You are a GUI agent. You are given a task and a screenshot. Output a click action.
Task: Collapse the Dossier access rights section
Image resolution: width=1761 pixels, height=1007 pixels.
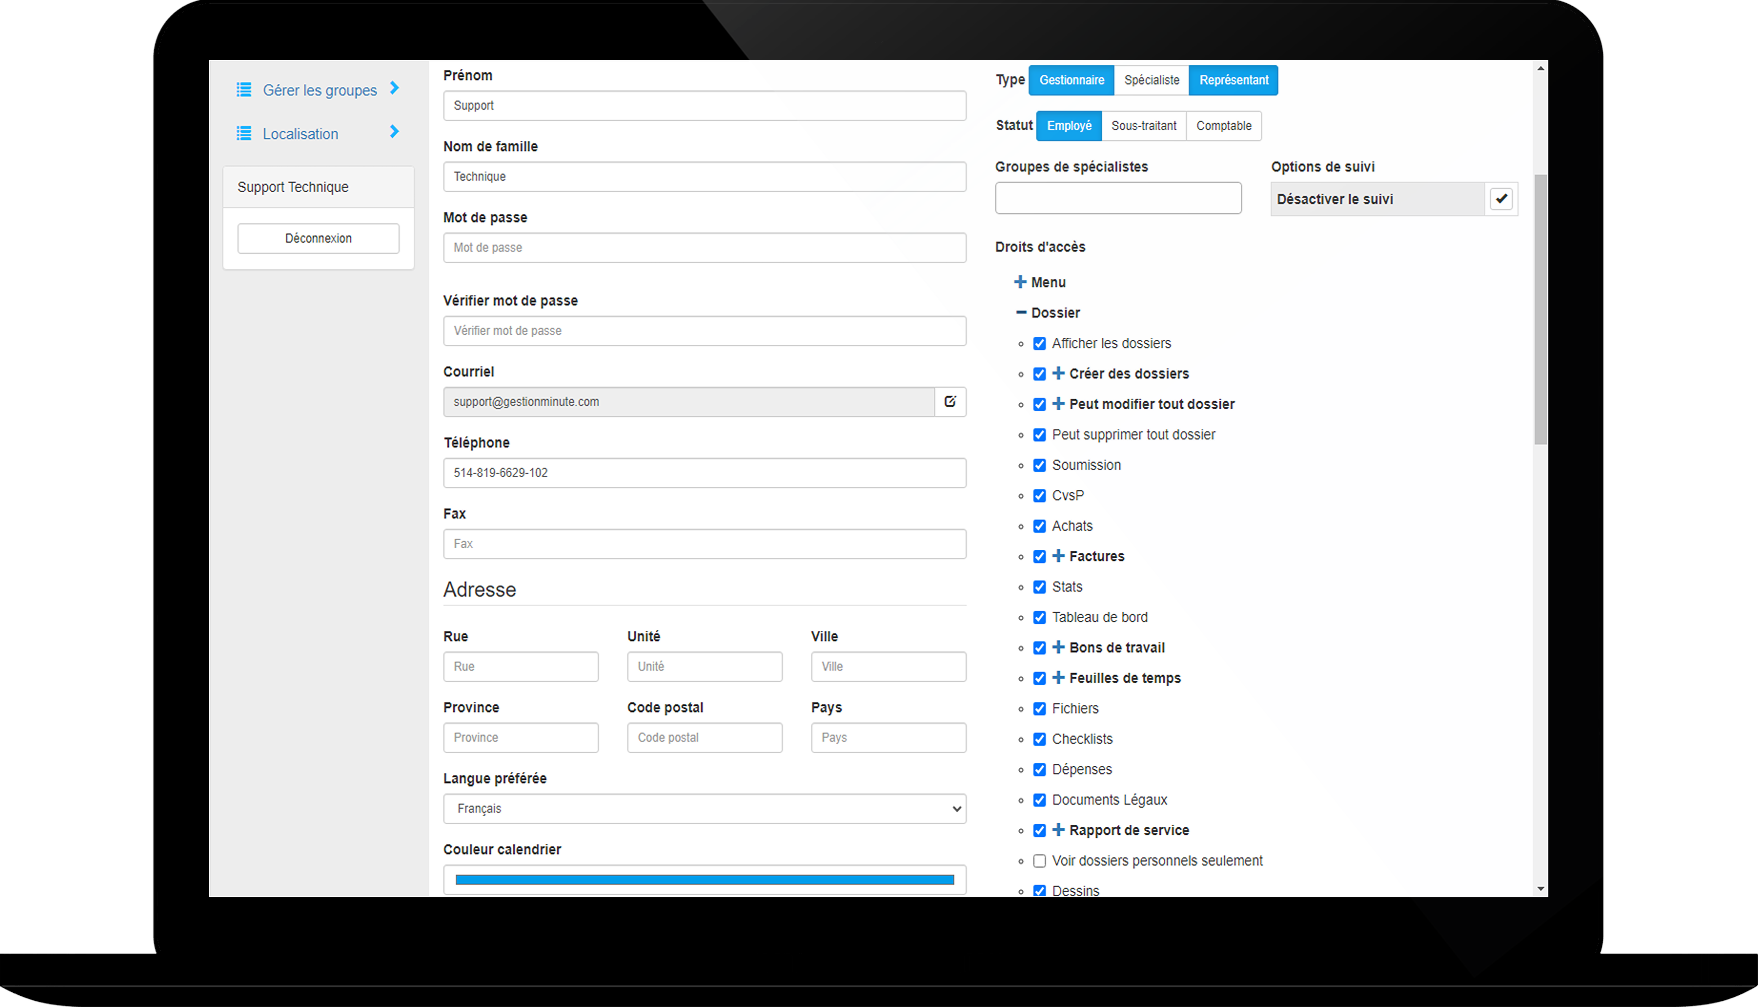point(1020,313)
